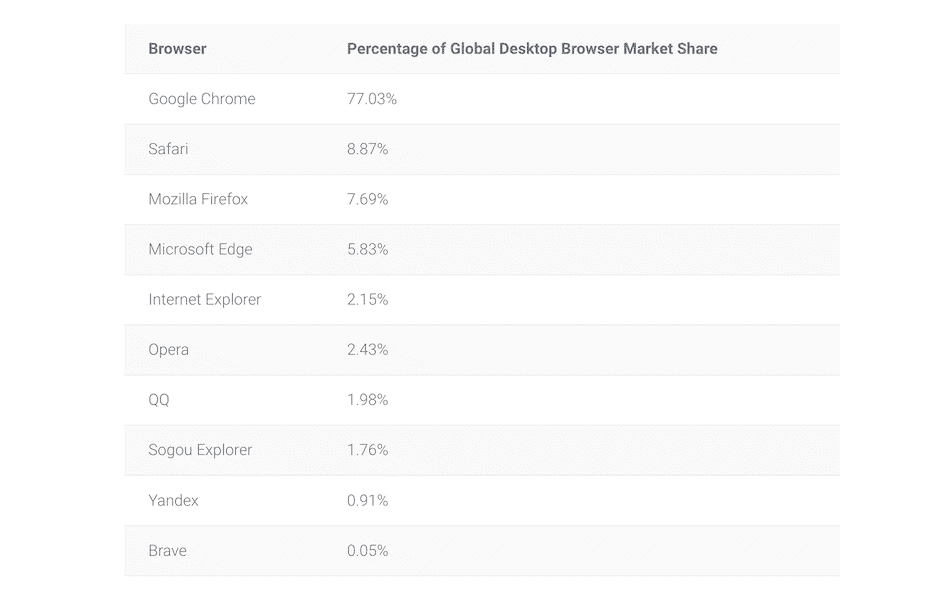Image resolution: width=950 pixels, height=593 pixels.
Task: Select the Sogou Explorer entry
Action: pyautogui.click(x=200, y=450)
